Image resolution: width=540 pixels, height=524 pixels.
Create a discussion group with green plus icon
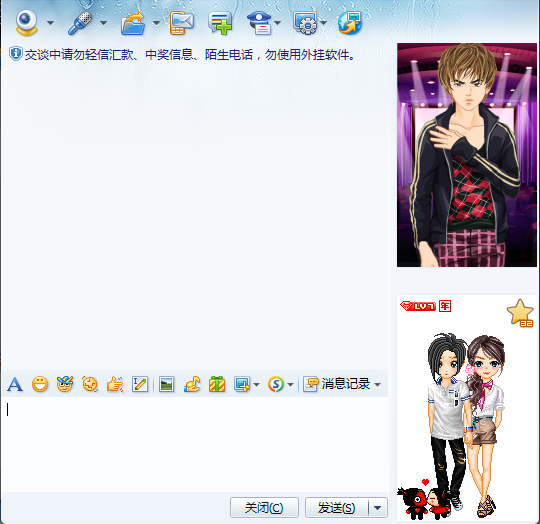220,23
